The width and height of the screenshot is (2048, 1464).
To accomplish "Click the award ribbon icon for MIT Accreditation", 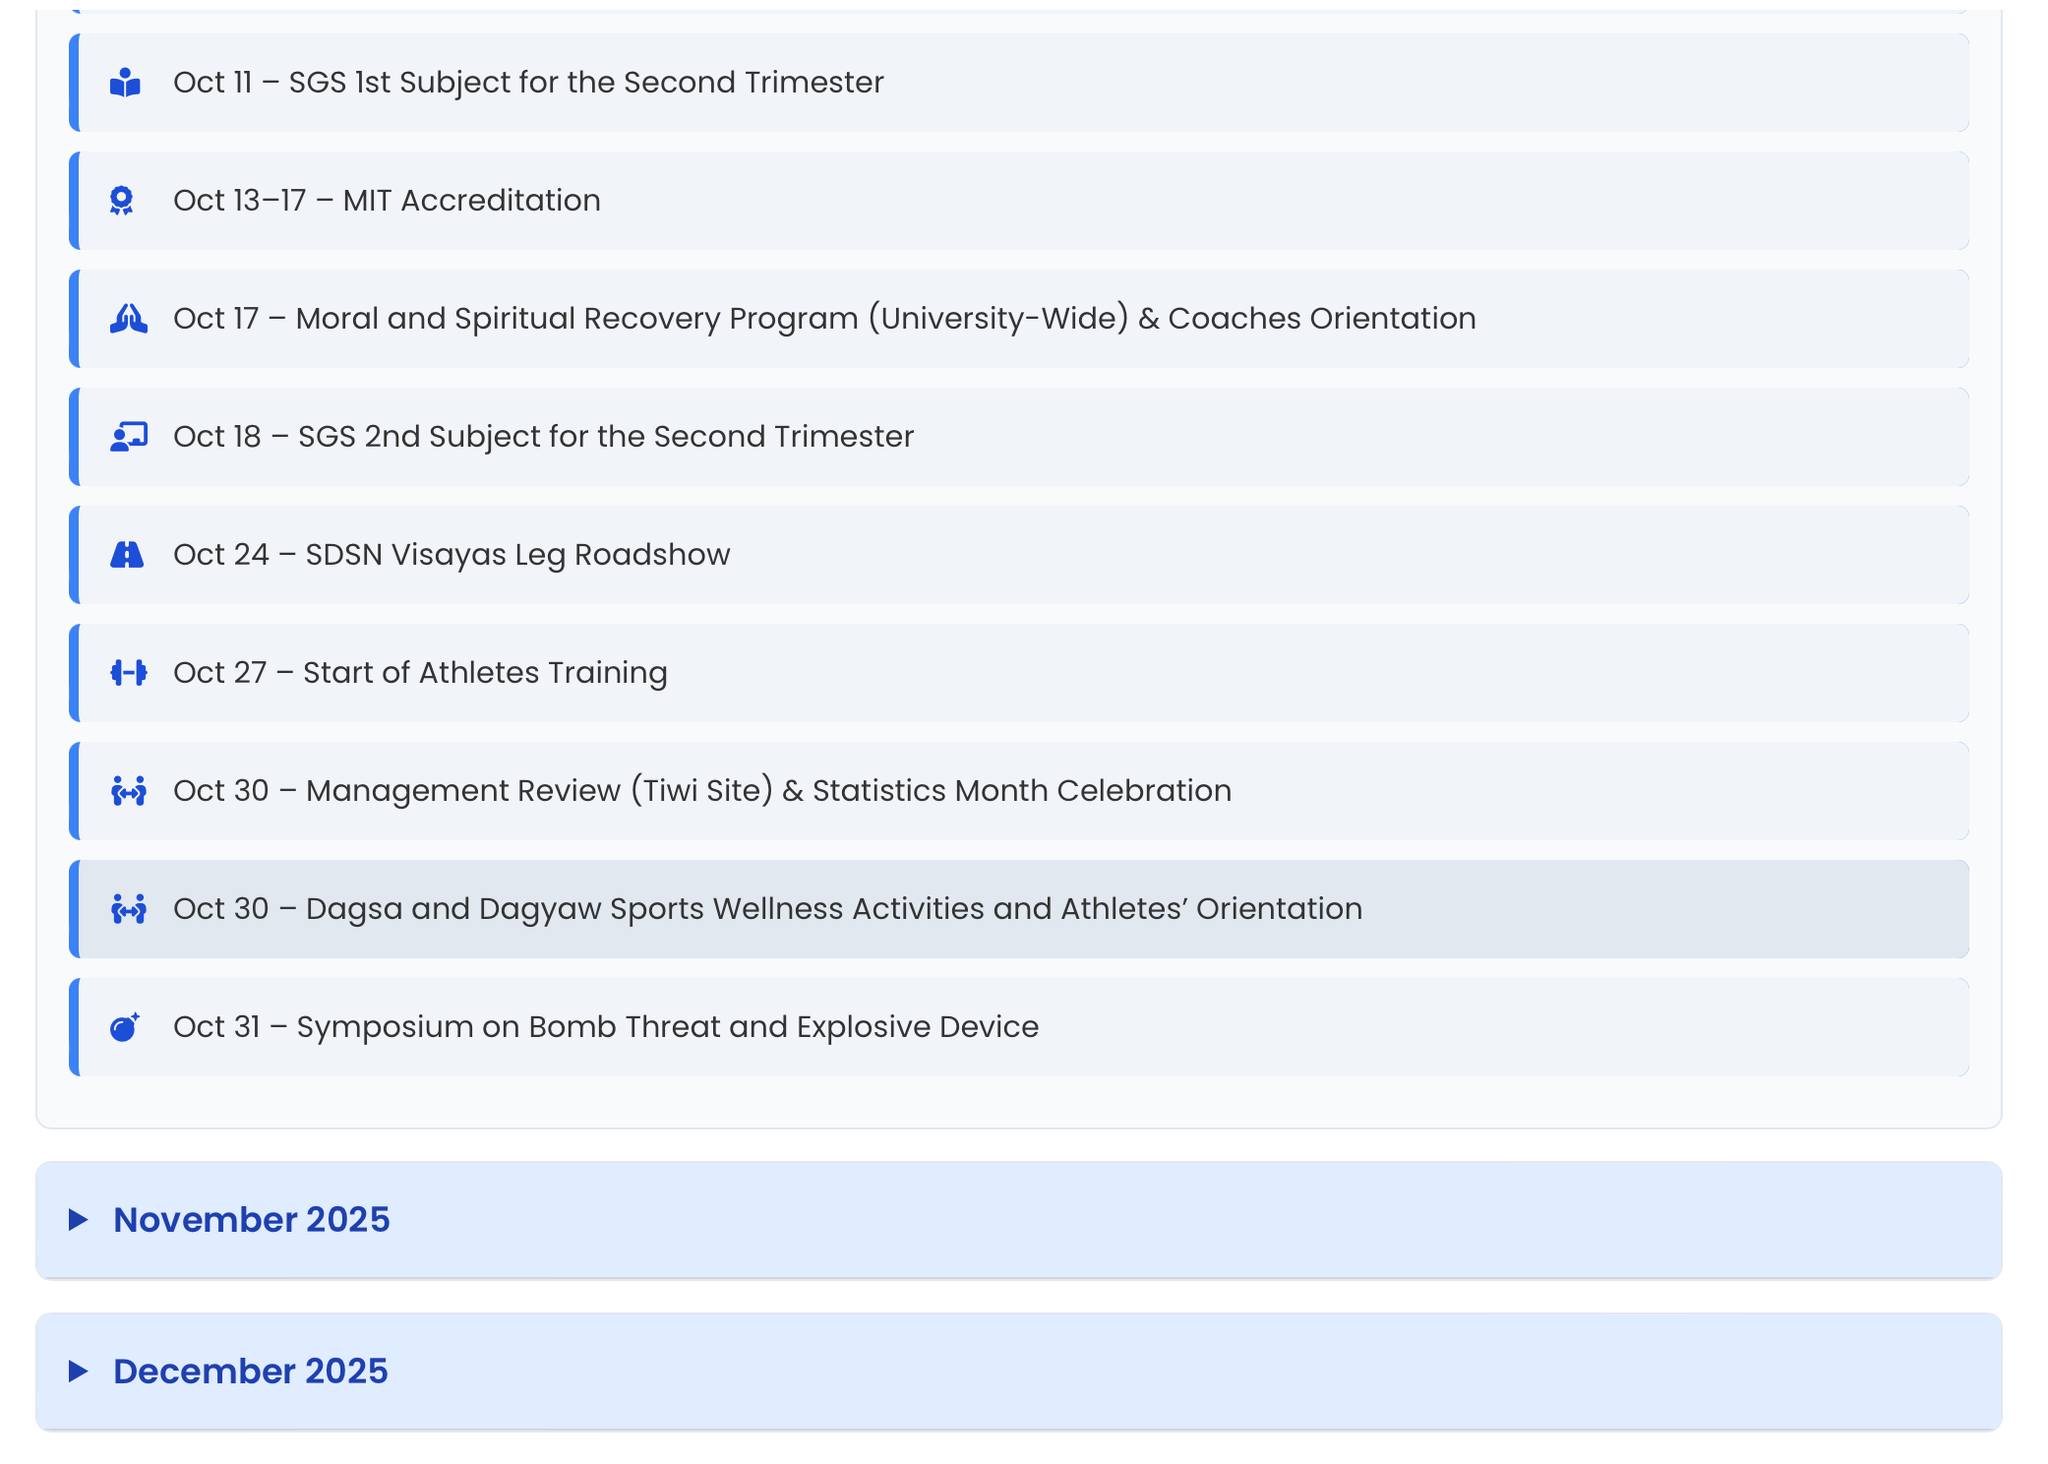I will (122, 201).
